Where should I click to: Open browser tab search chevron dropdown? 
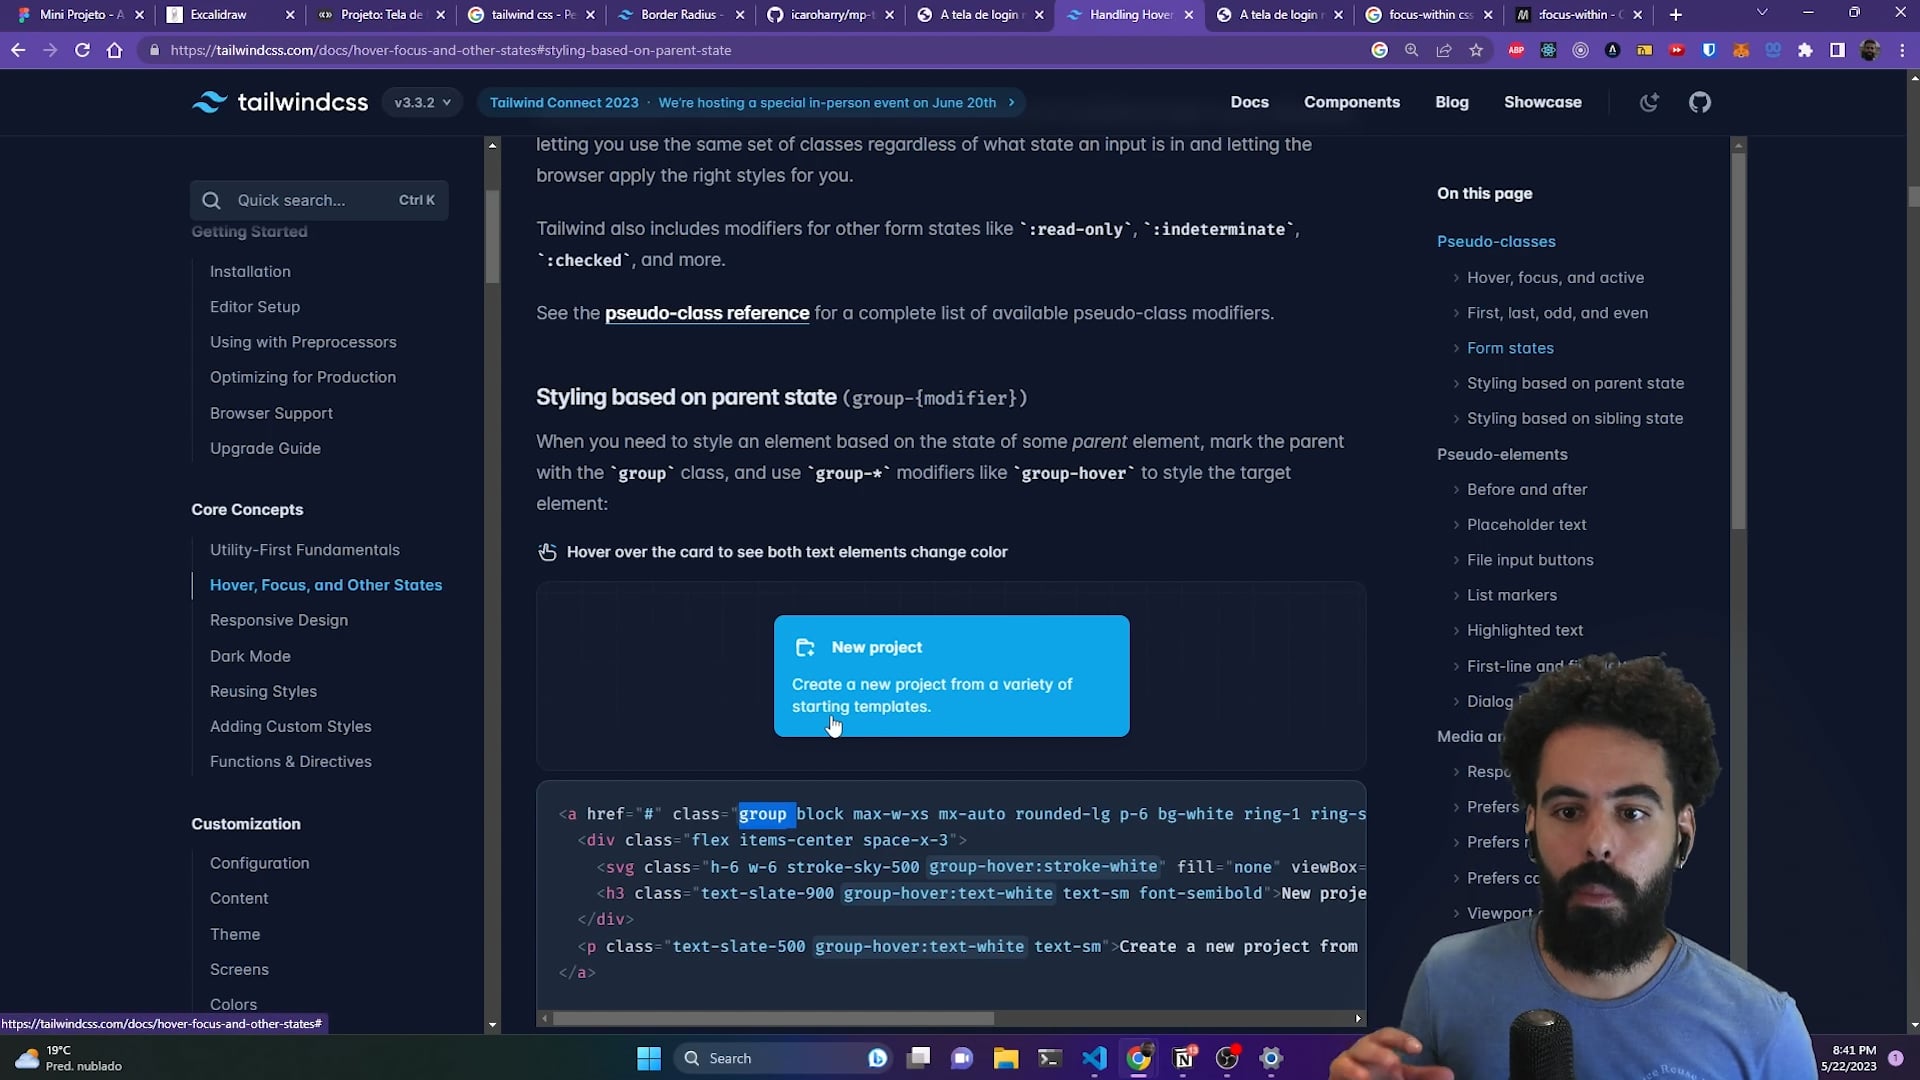click(1762, 14)
